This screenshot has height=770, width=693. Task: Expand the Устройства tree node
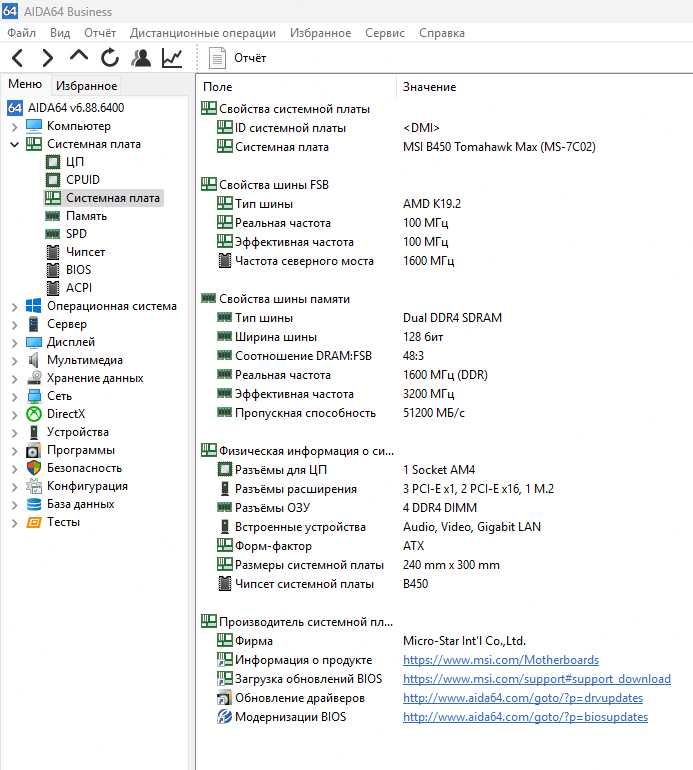pos(14,433)
